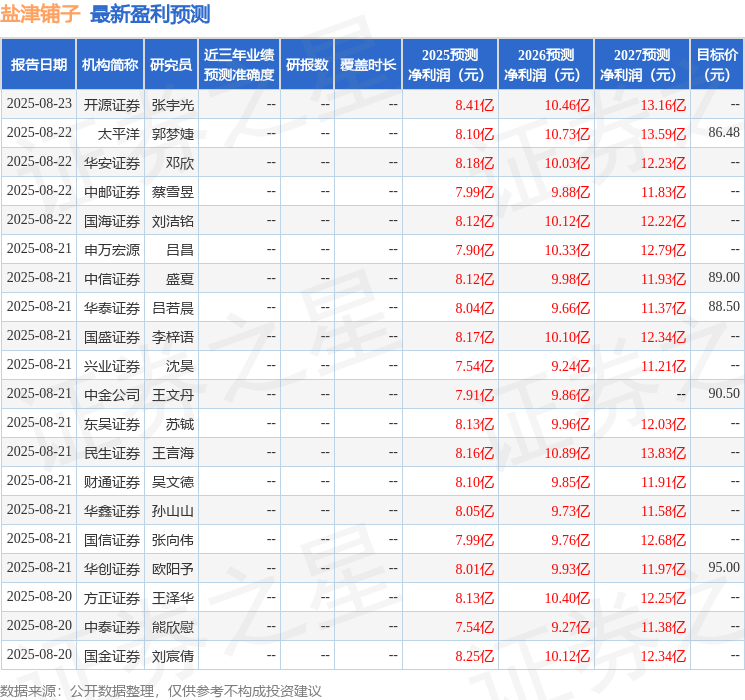Open 开源证券 institution entry
The height and width of the screenshot is (700, 745).
112,104
